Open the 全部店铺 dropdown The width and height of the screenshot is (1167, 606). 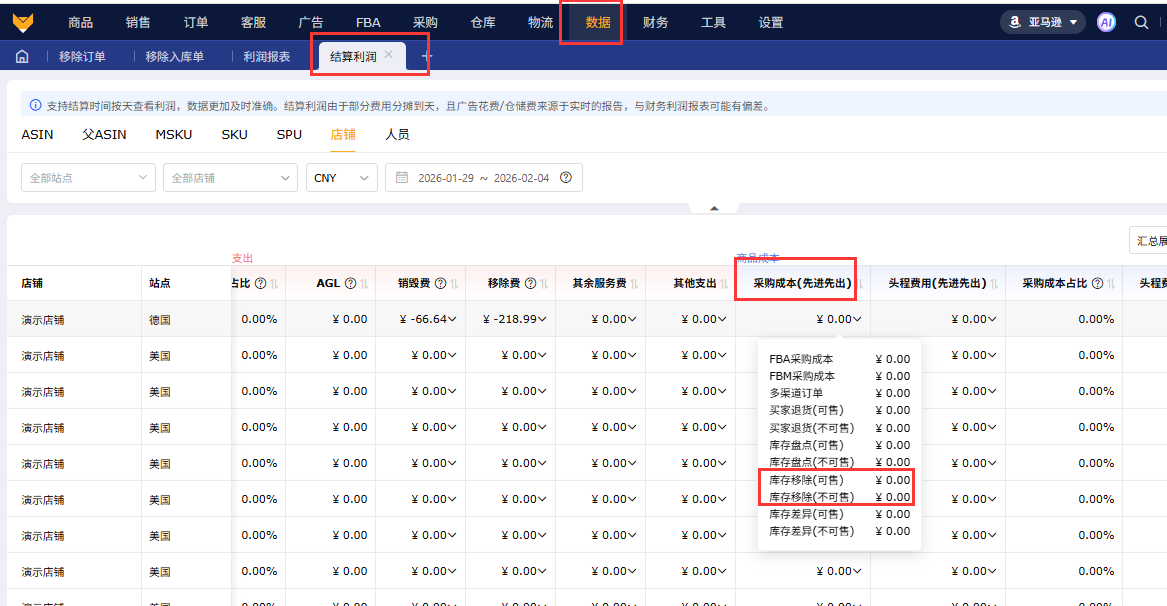click(230, 178)
